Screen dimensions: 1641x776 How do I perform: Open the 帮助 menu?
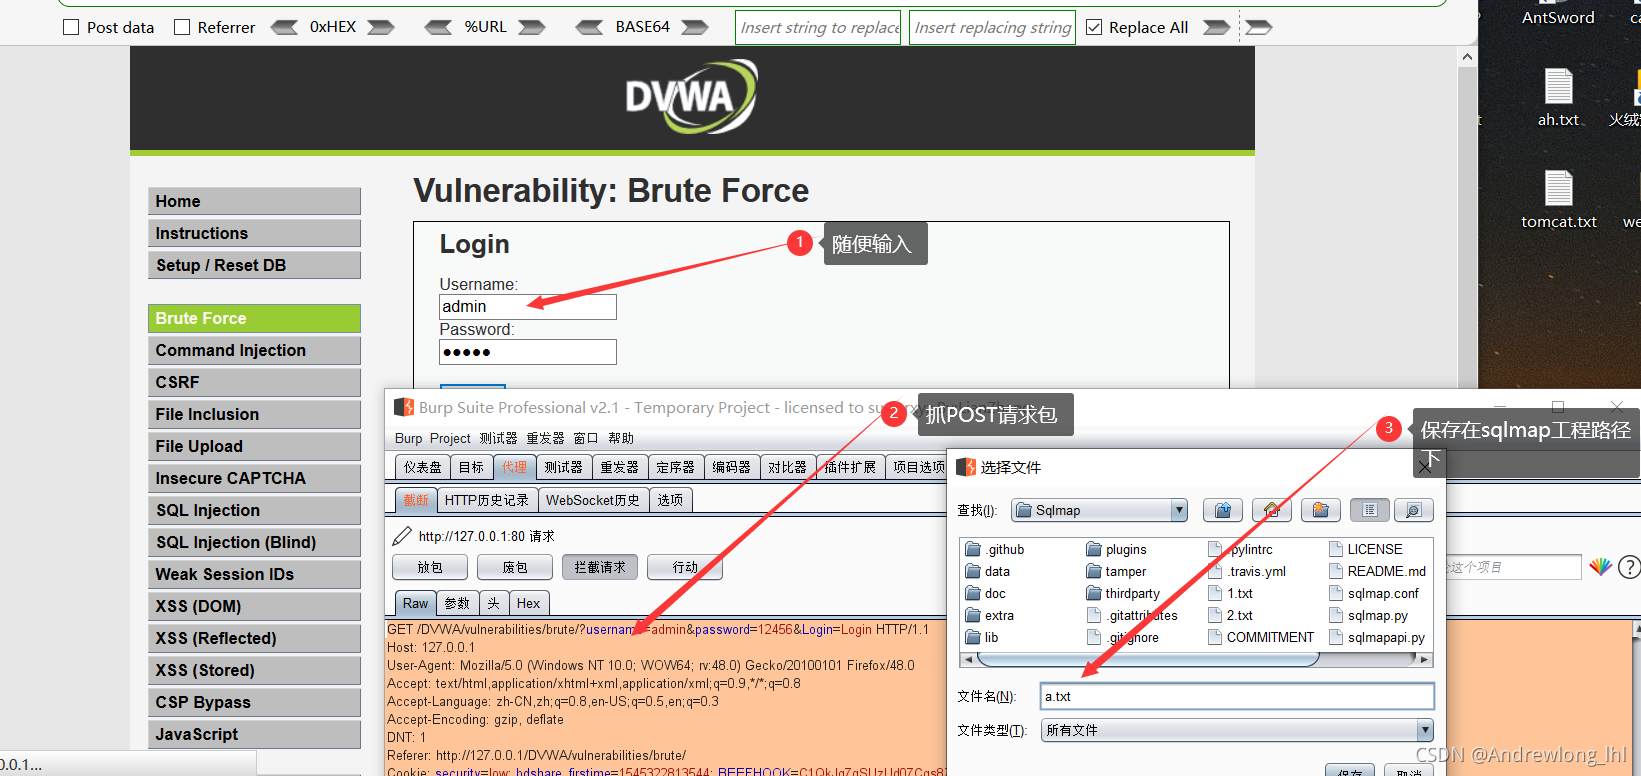click(621, 438)
